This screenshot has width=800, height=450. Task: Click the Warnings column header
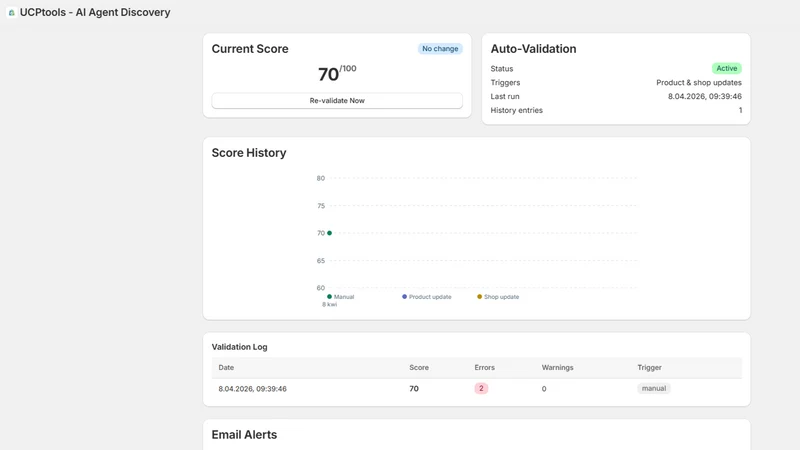[557, 367]
